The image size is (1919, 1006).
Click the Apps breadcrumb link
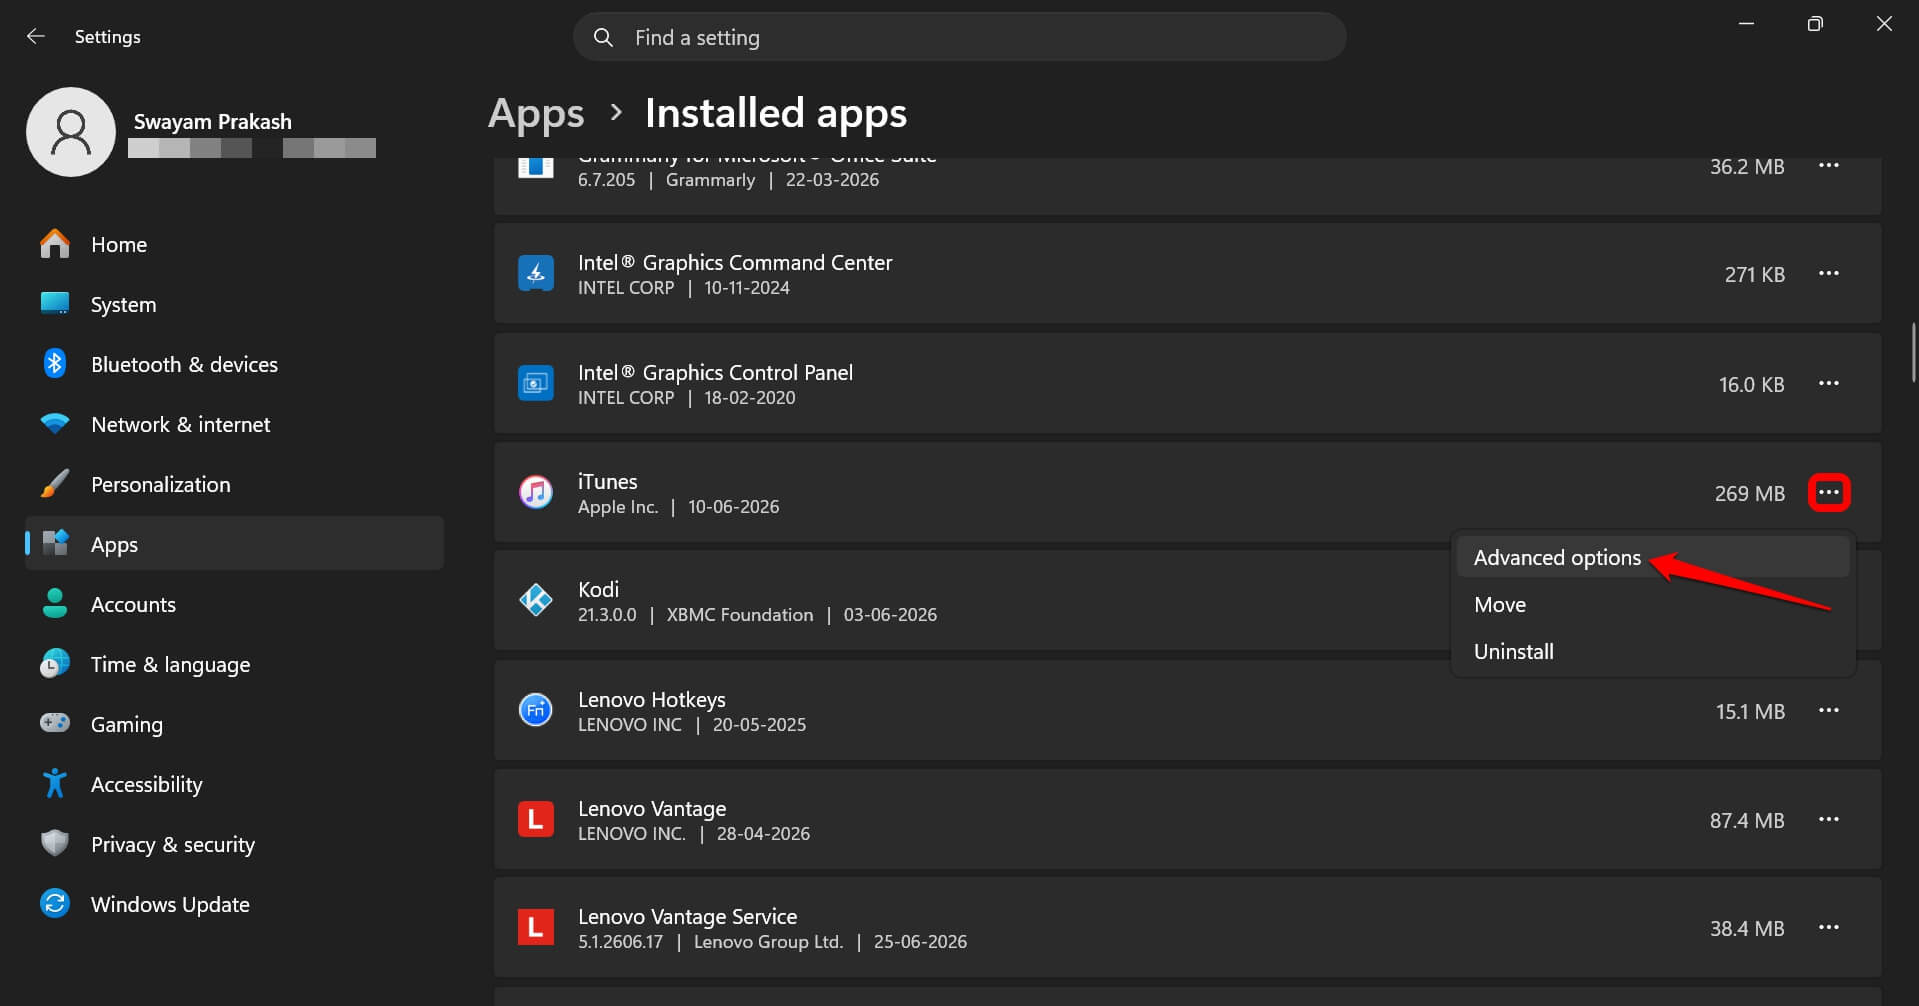(x=536, y=113)
